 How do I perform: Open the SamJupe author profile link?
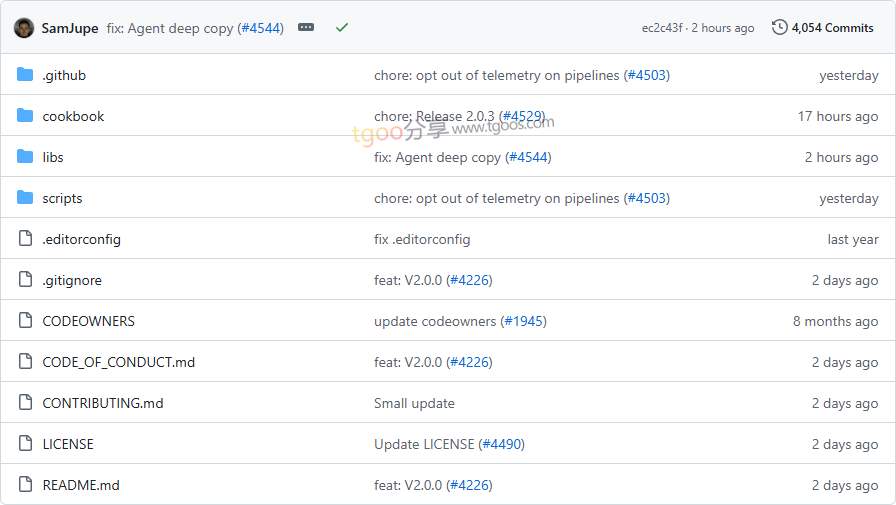(x=70, y=28)
